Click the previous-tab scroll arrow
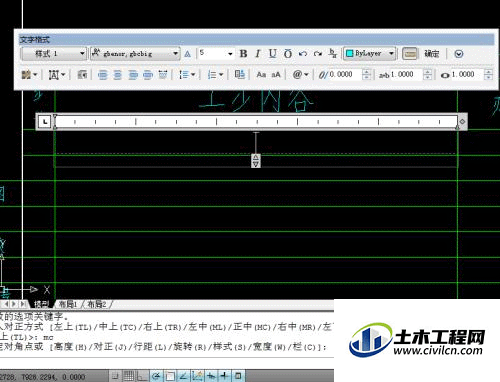The height and width of the screenshot is (382, 500). 6,304
